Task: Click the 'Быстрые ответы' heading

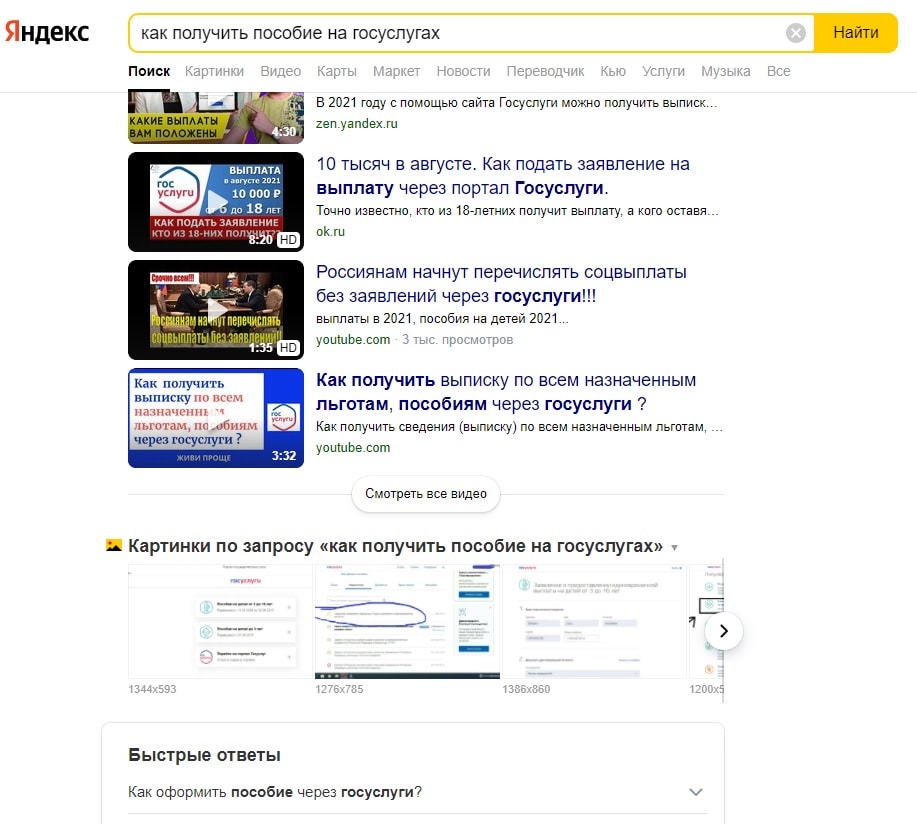Action: [x=204, y=755]
